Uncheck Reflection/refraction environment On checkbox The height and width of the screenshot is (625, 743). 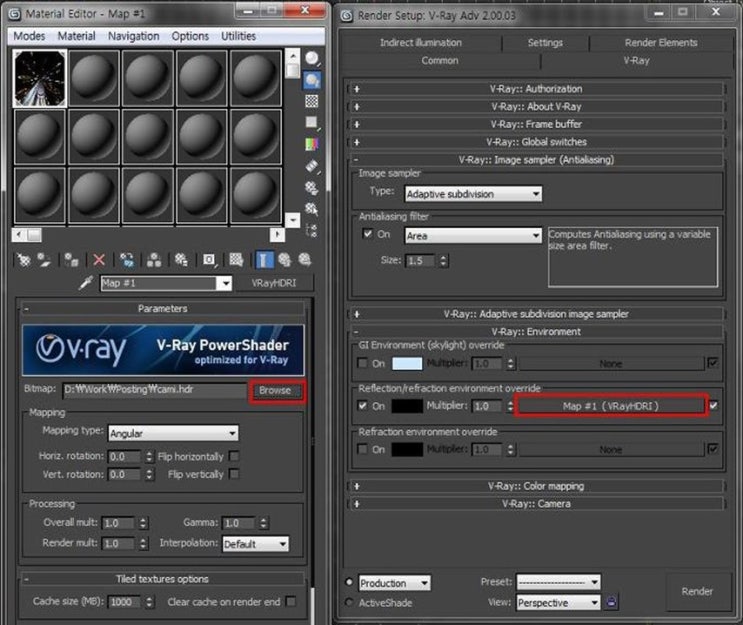pyautogui.click(x=362, y=406)
